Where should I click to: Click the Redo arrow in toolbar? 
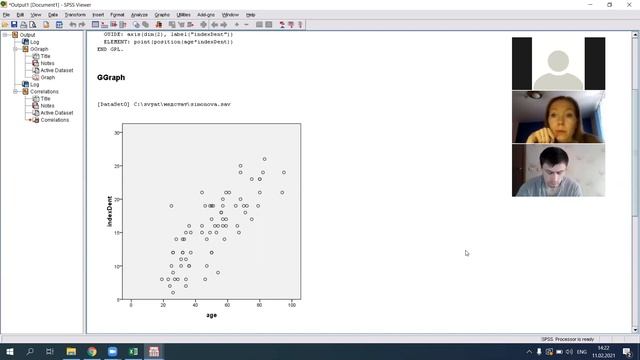(x=82, y=24)
